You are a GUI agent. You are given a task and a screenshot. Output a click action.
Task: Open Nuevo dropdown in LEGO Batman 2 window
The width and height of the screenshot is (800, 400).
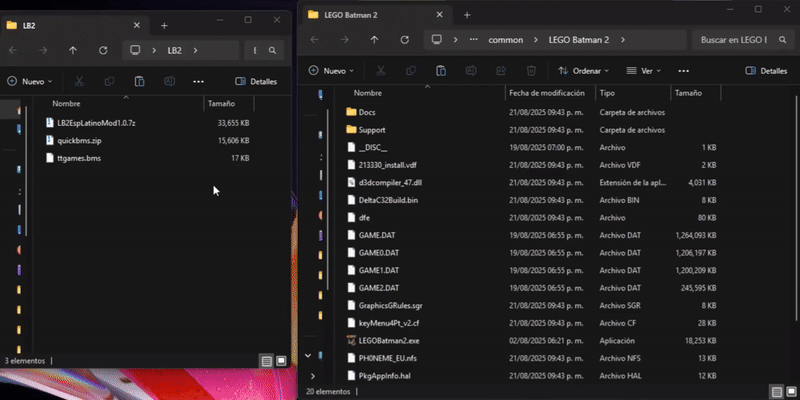click(x=332, y=71)
